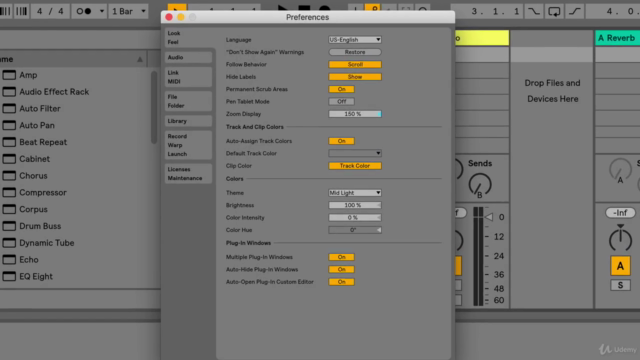Open Record Warp Launch tab
The width and height of the screenshot is (640, 360).
pyautogui.click(x=189, y=145)
